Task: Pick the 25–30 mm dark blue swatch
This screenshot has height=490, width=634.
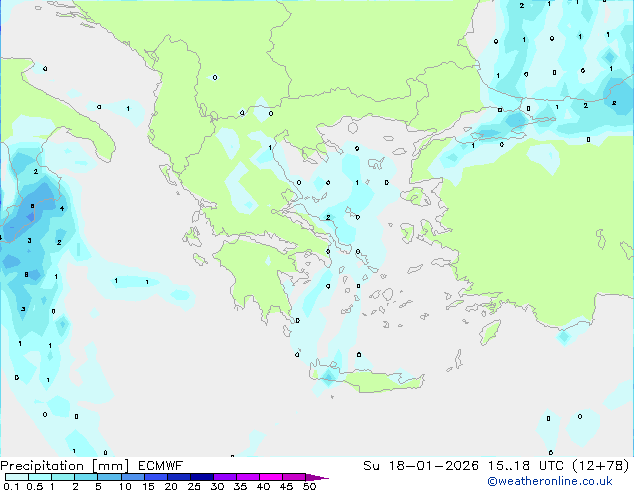Action: (x=202, y=477)
